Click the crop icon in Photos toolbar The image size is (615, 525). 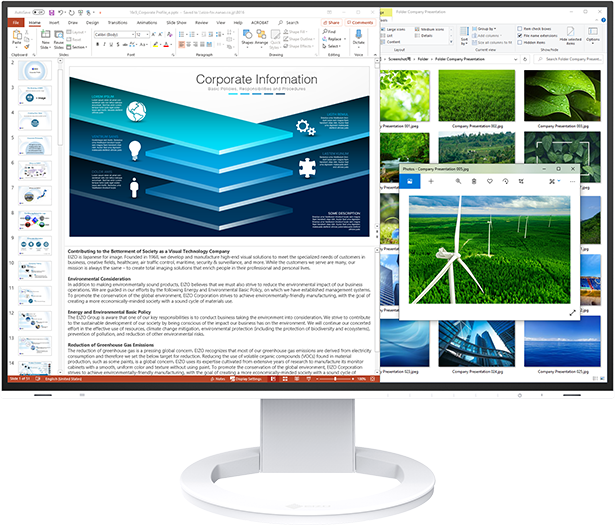coord(521,181)
